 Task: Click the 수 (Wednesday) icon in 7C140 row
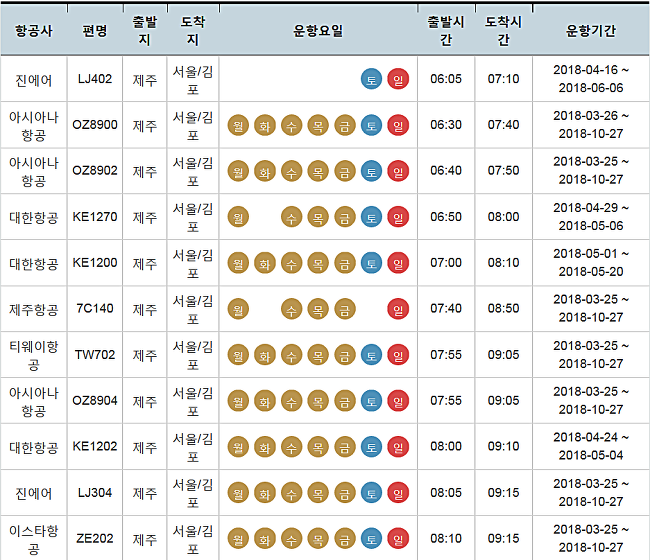click(x=291, y=309)
